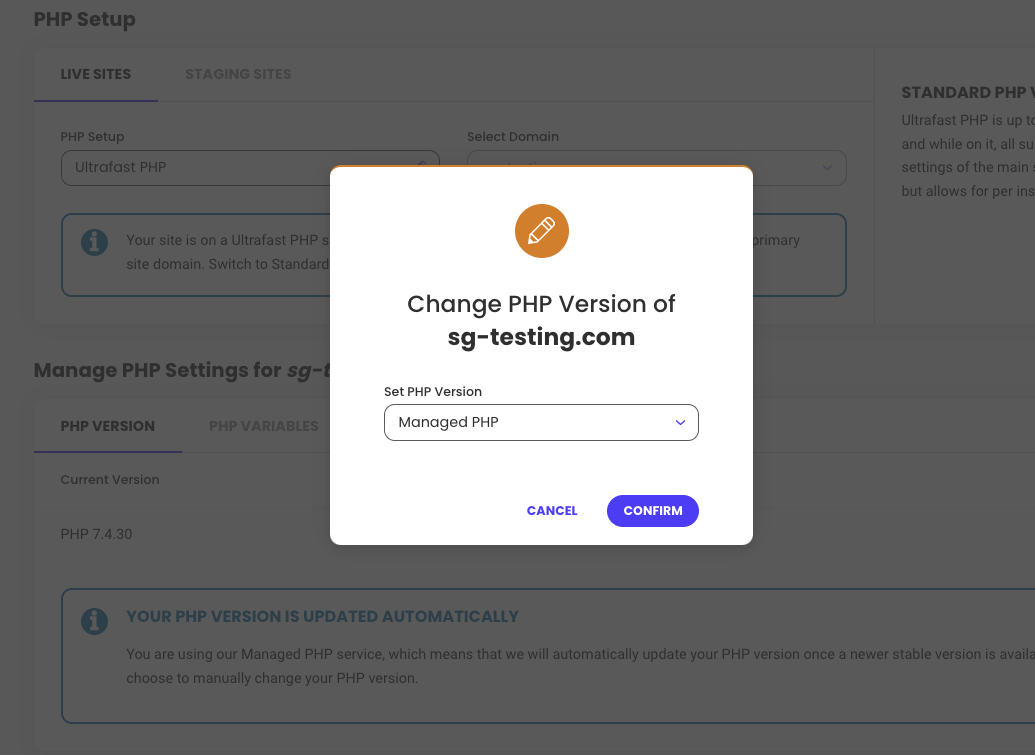Switch to the Live Sites tab
Image resolution: width=1035 pixels, height=755 pixels.
[x=96, y=74]
